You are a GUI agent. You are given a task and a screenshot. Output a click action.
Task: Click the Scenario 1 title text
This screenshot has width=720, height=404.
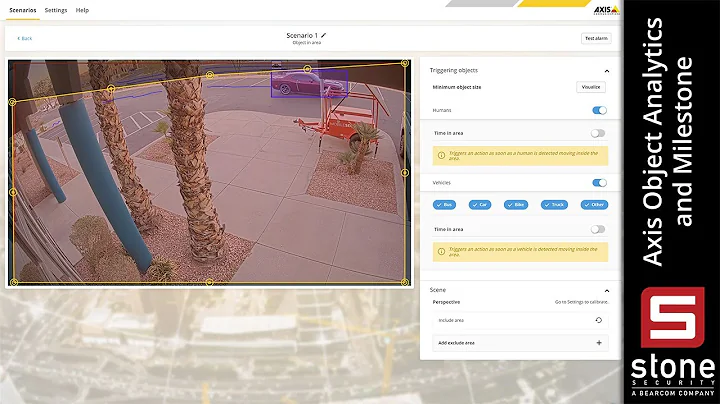pos(302,35)
